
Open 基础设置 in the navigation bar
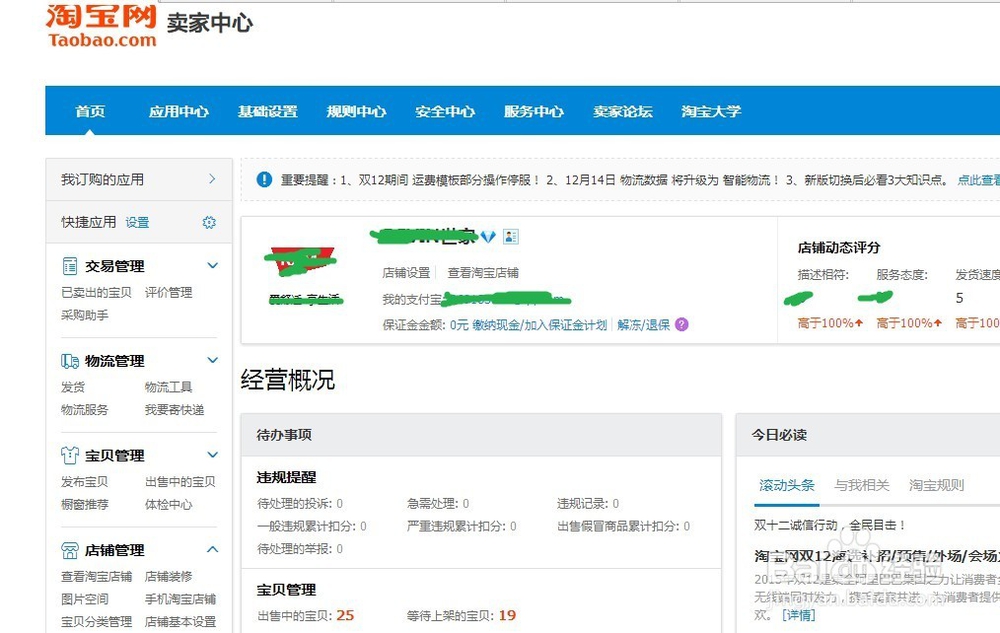click(x=267, y=112)
